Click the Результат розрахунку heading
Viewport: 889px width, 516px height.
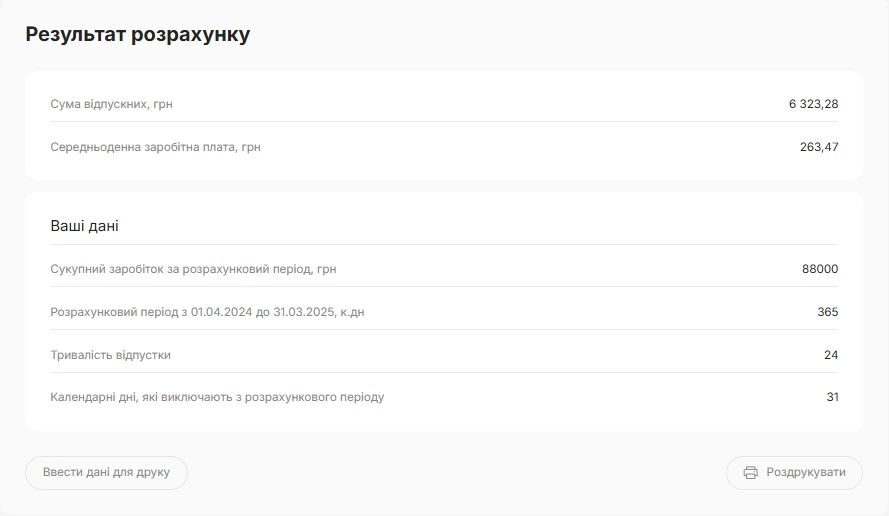coord(138,34)
